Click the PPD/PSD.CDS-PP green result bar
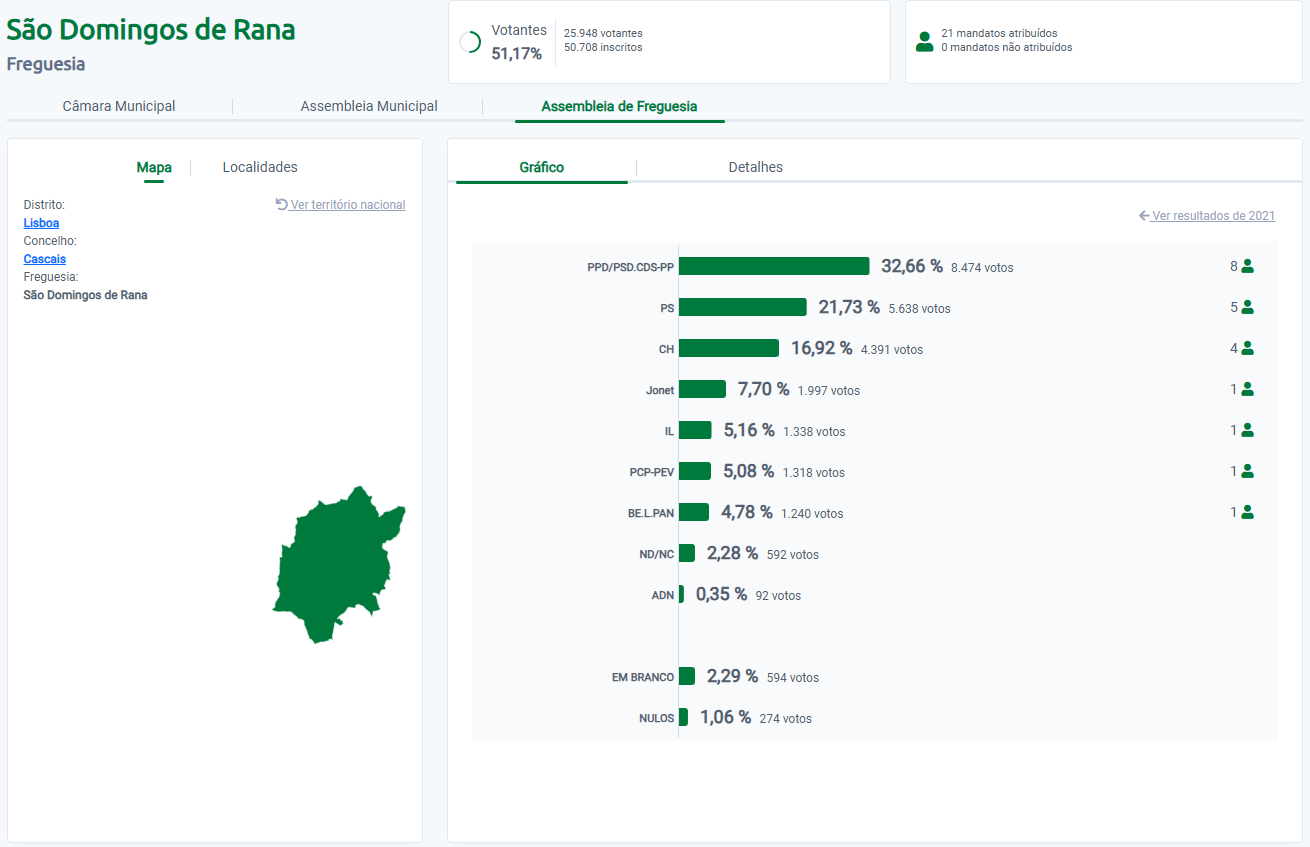Image resolution: width=1310 pixels, height=847 pixels. click(x=774, y=266)
